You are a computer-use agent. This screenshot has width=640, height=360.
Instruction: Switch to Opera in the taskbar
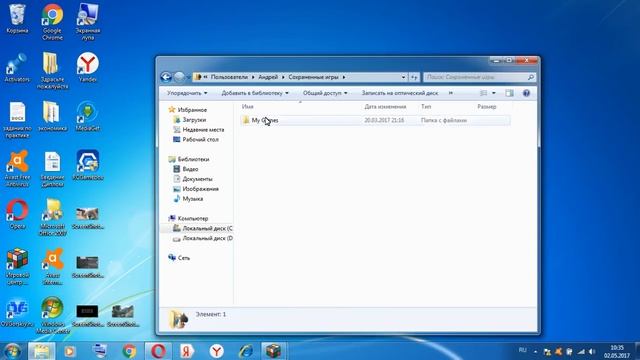(158, 351)
